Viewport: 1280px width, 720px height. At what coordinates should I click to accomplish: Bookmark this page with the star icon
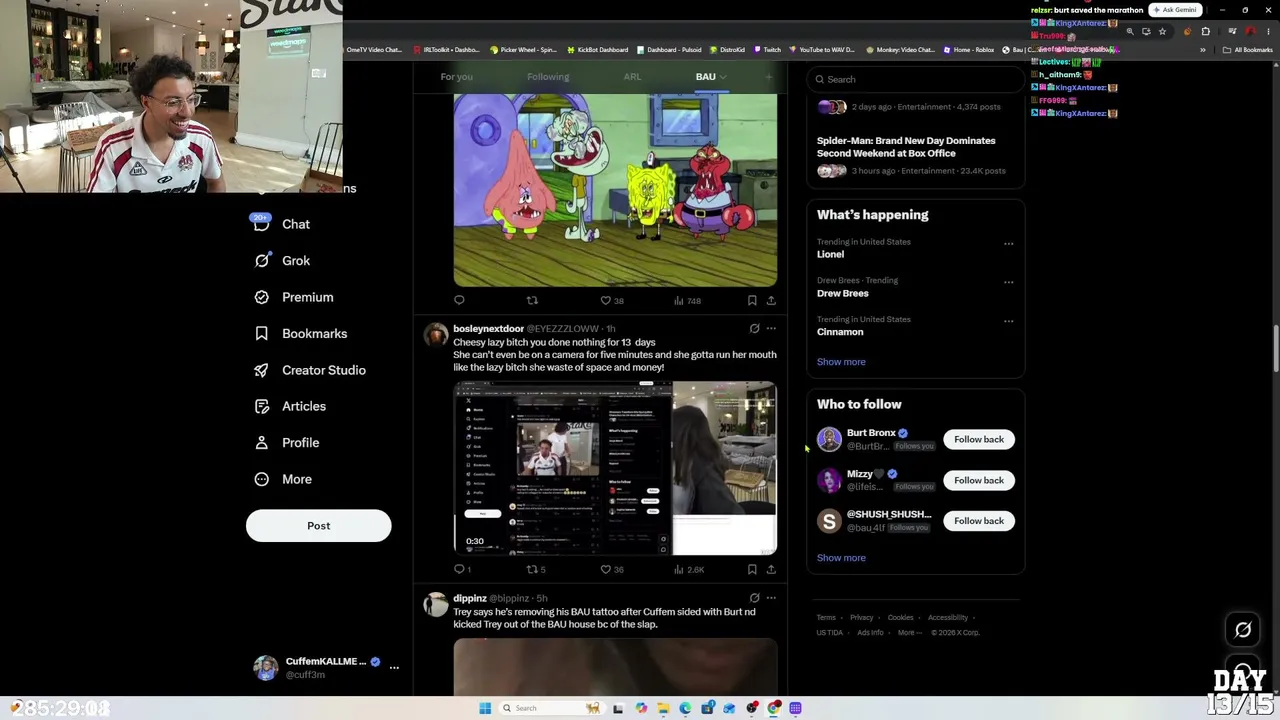click(1162, 31)
